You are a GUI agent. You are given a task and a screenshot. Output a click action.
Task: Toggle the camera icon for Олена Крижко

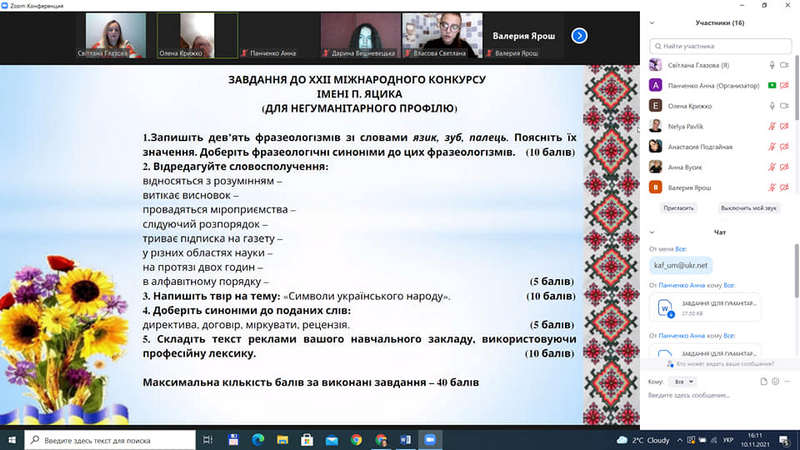785,105
